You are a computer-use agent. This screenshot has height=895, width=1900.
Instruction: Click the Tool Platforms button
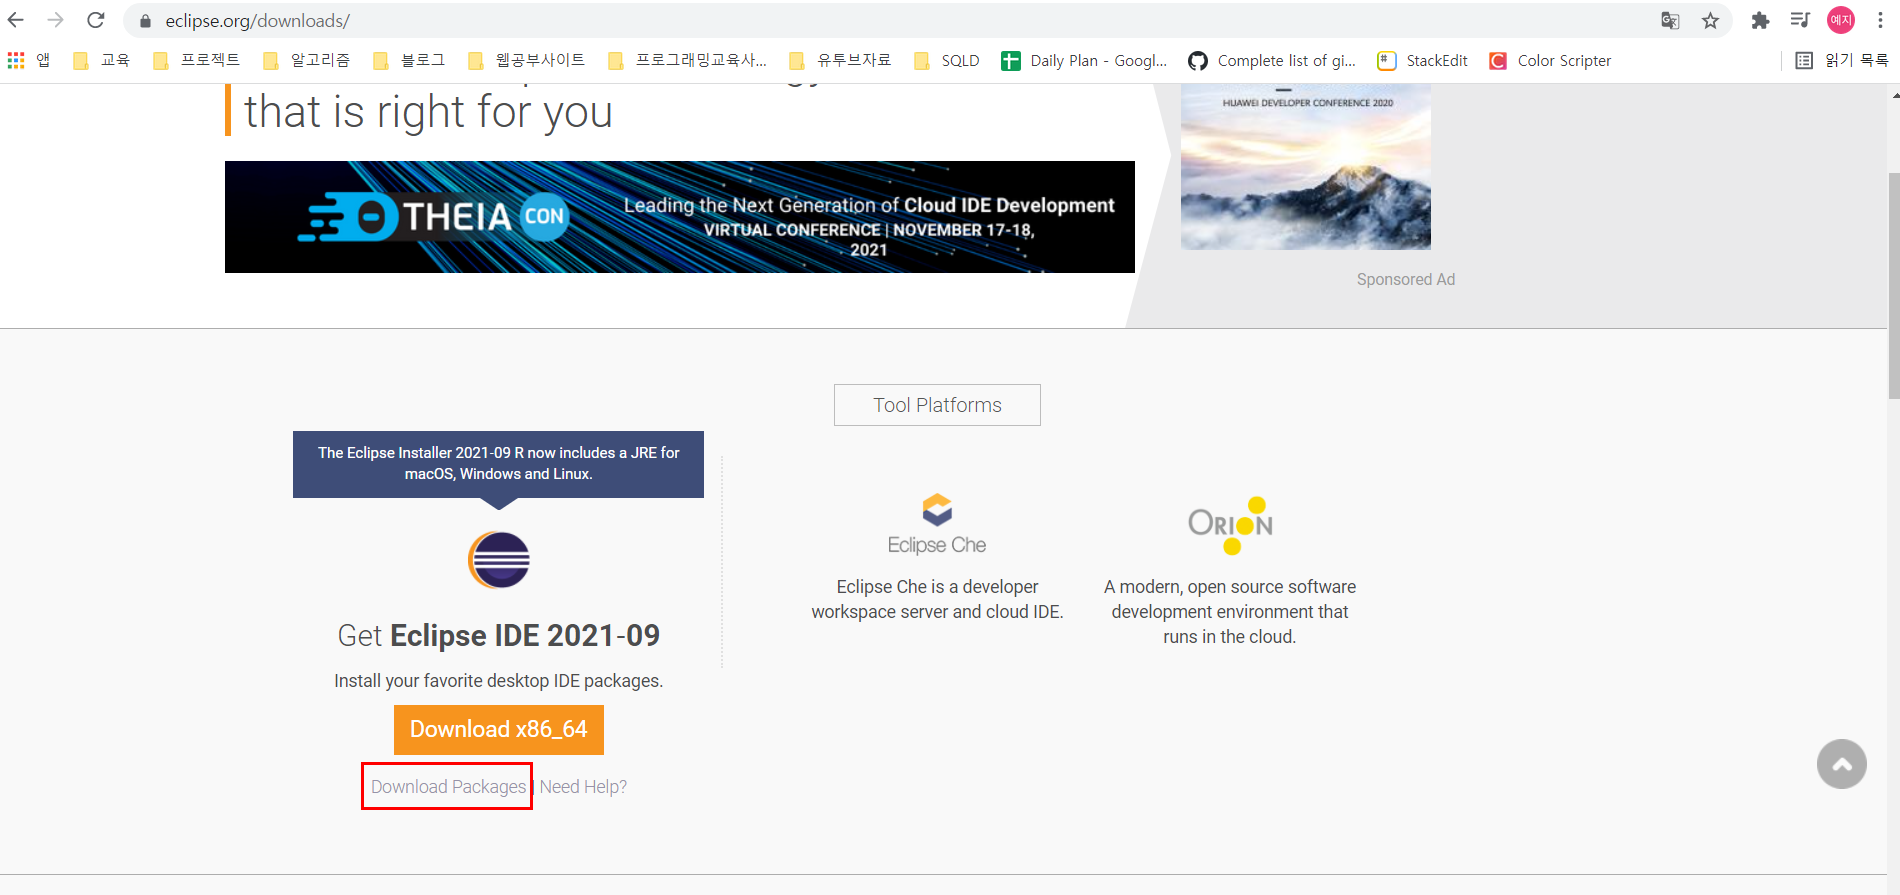[937, 405]
